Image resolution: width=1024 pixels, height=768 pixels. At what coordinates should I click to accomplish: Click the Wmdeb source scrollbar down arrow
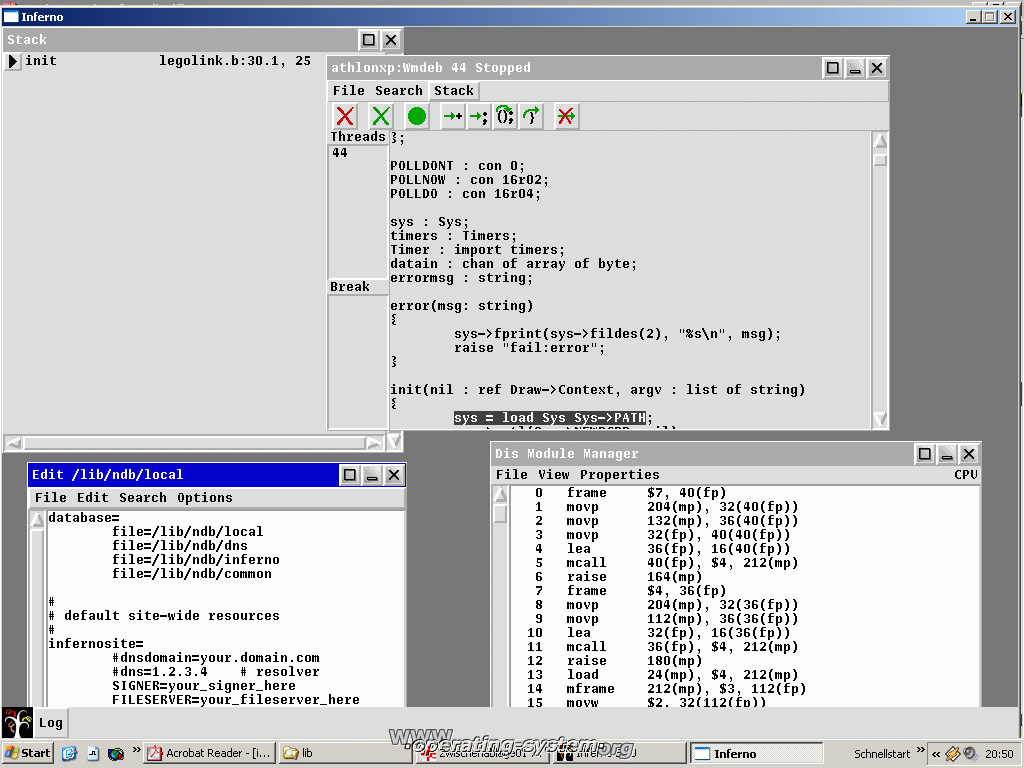(880, 419)
